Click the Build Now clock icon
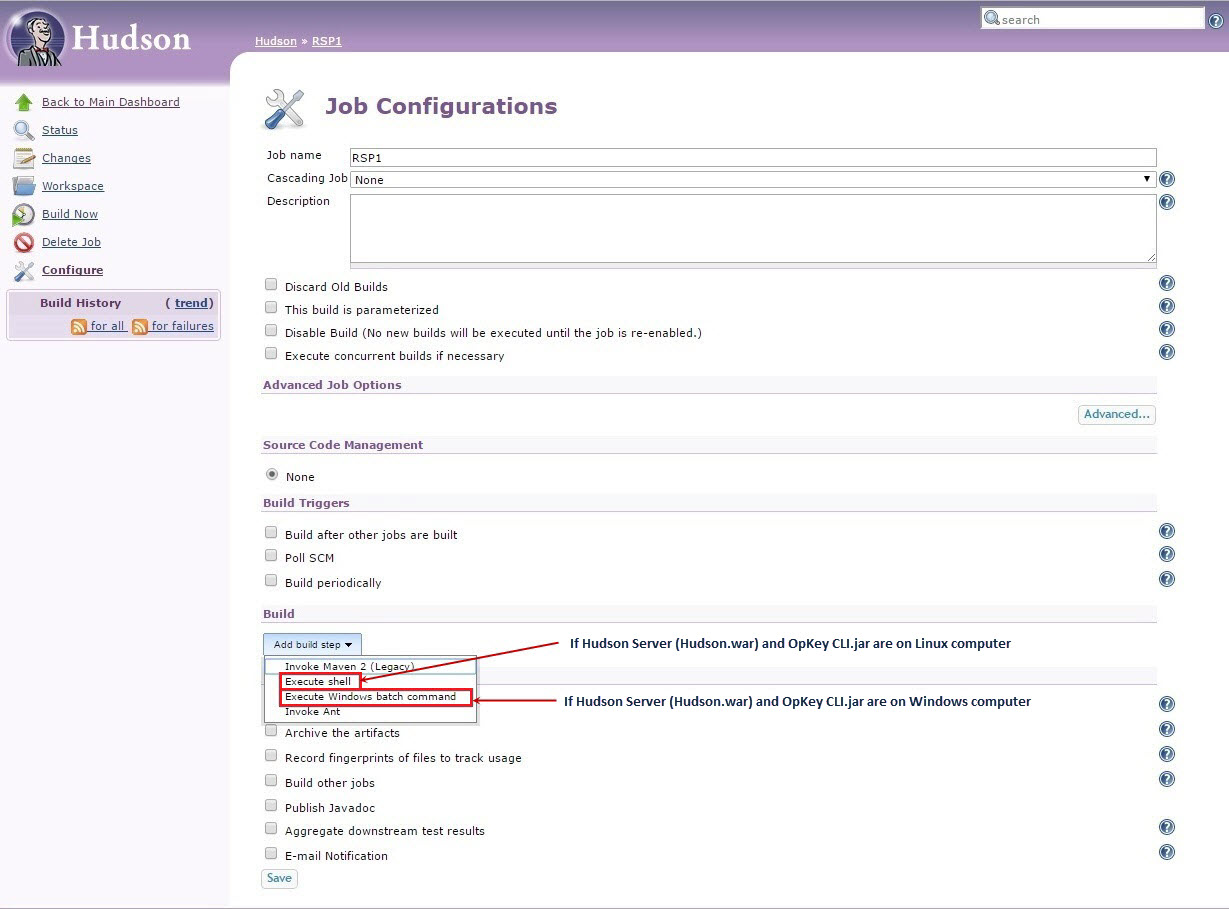 24,214
